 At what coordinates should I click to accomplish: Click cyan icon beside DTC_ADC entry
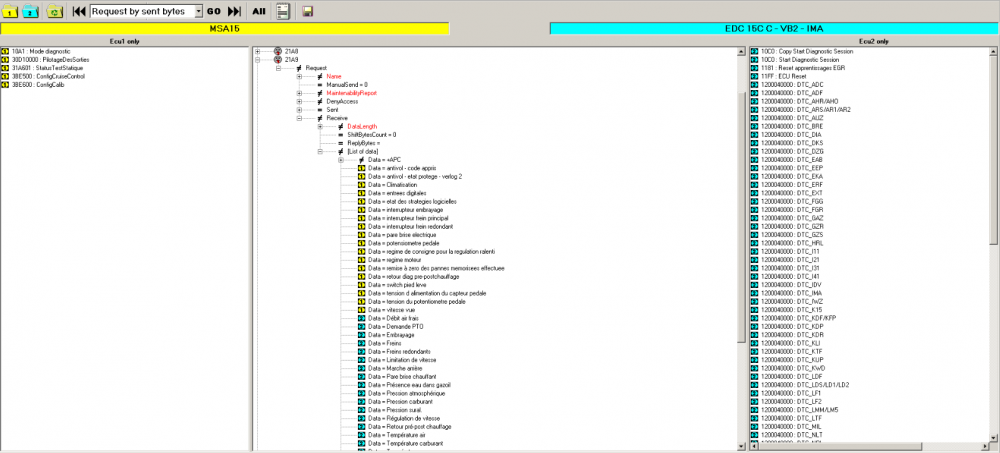point(754,84)
